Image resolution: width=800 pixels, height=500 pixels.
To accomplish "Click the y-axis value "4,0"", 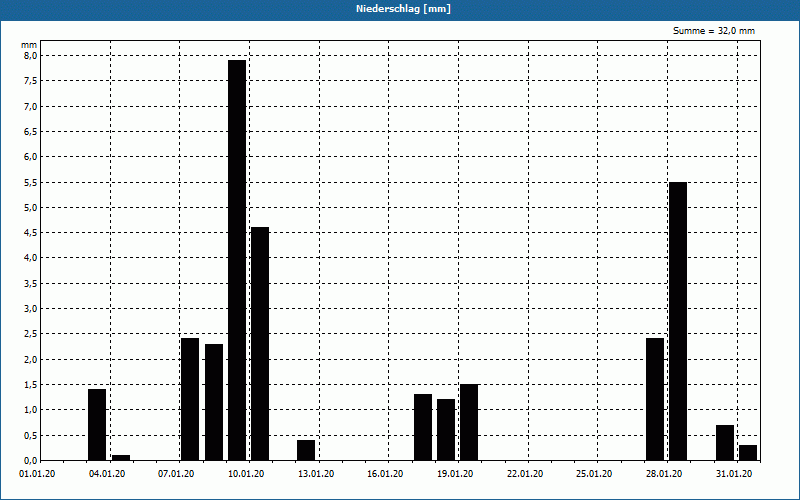I will pyautogui.click(x=31, y=258).
